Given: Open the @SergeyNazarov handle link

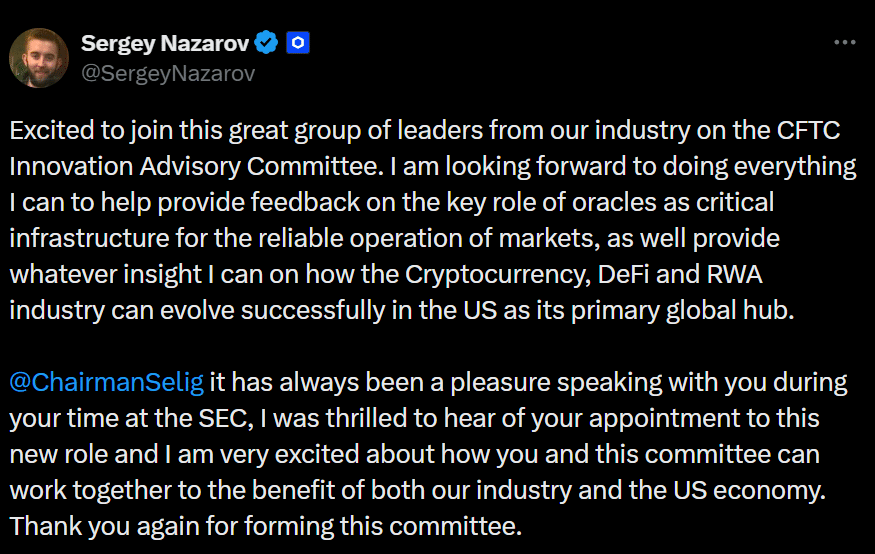Looking at the screenshot, I should point(168,73).
